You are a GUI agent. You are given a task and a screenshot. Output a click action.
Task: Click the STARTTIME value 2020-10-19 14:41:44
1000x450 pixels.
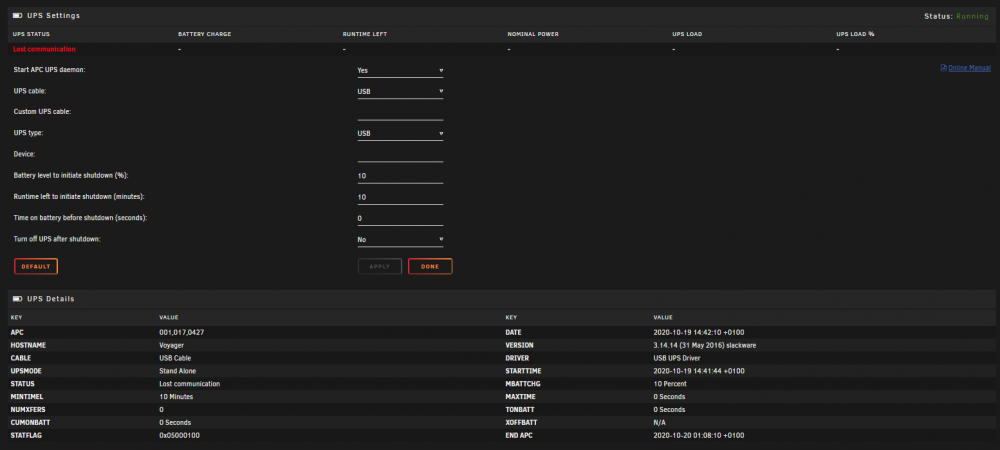699,371
